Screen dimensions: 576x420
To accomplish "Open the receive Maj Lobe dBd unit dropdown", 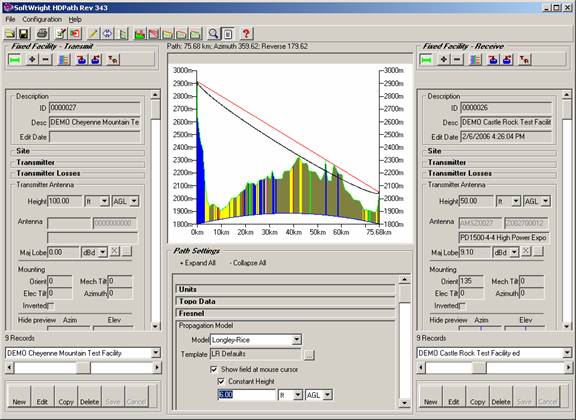I will click(514, 252).
